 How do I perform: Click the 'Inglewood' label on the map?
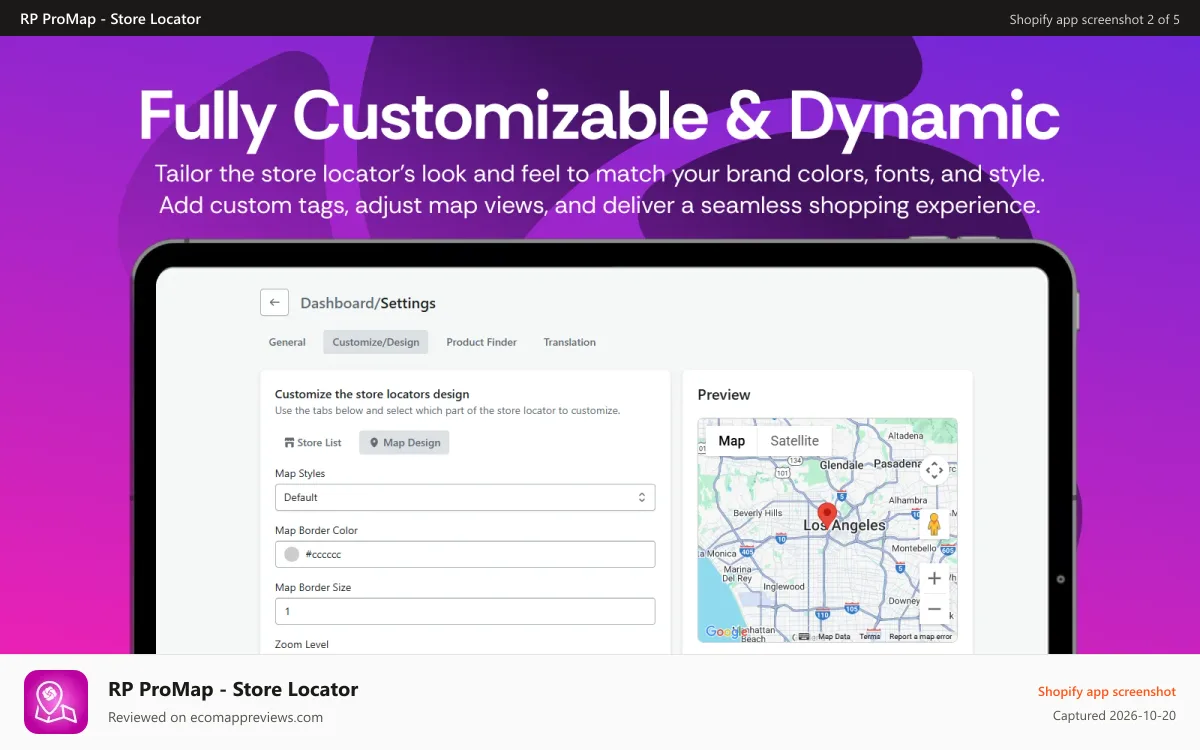coord(784,587)
